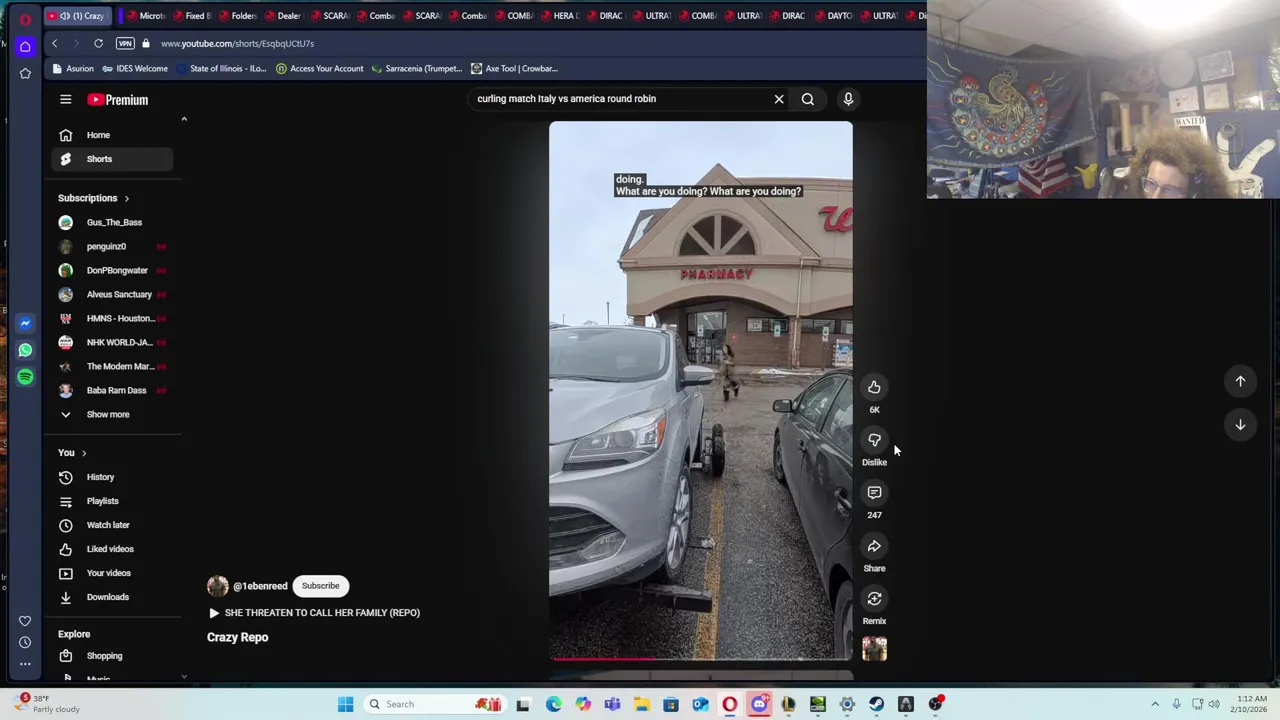
Task: Click the YouTube Premium logo
Action: coord(118,99)
